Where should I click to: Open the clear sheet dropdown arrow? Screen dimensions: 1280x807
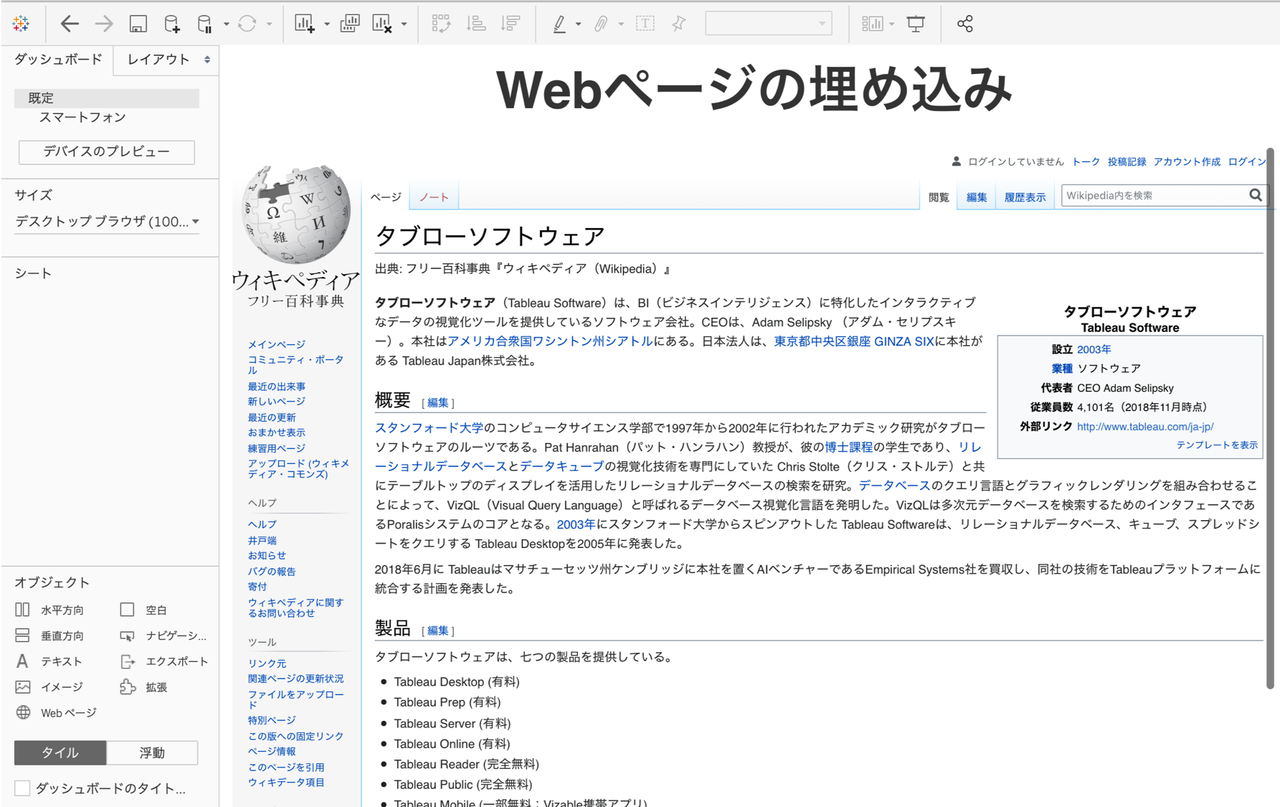pyautogui.click(x=403, y=24)
